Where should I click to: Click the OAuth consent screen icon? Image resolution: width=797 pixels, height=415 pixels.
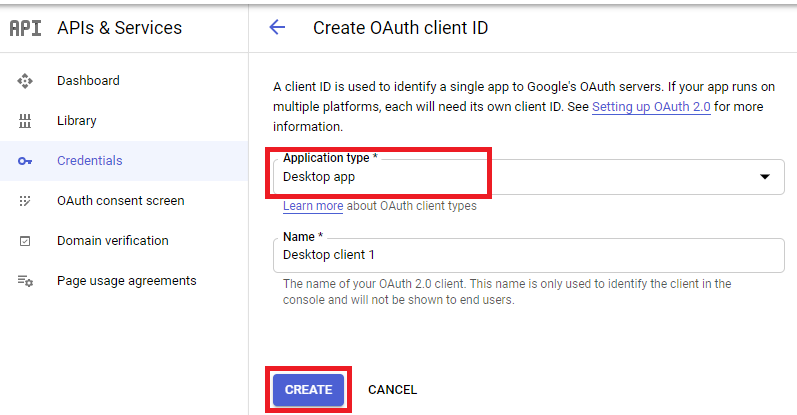click(26, 201)
